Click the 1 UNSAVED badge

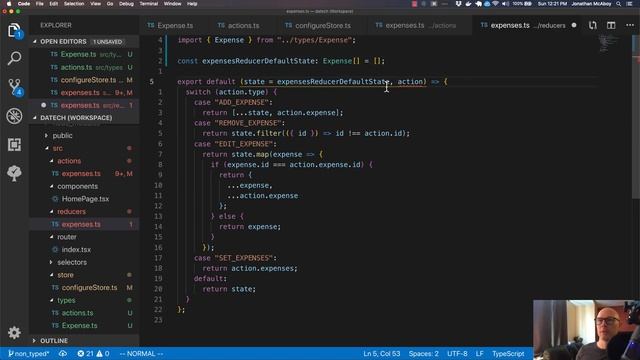[107, 42]
